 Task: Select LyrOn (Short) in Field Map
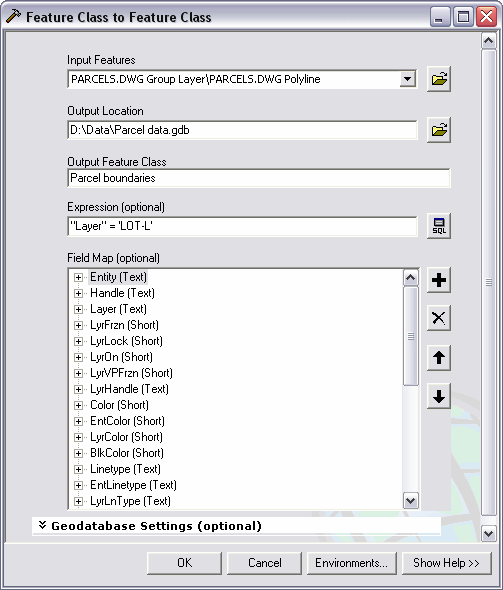121,357
